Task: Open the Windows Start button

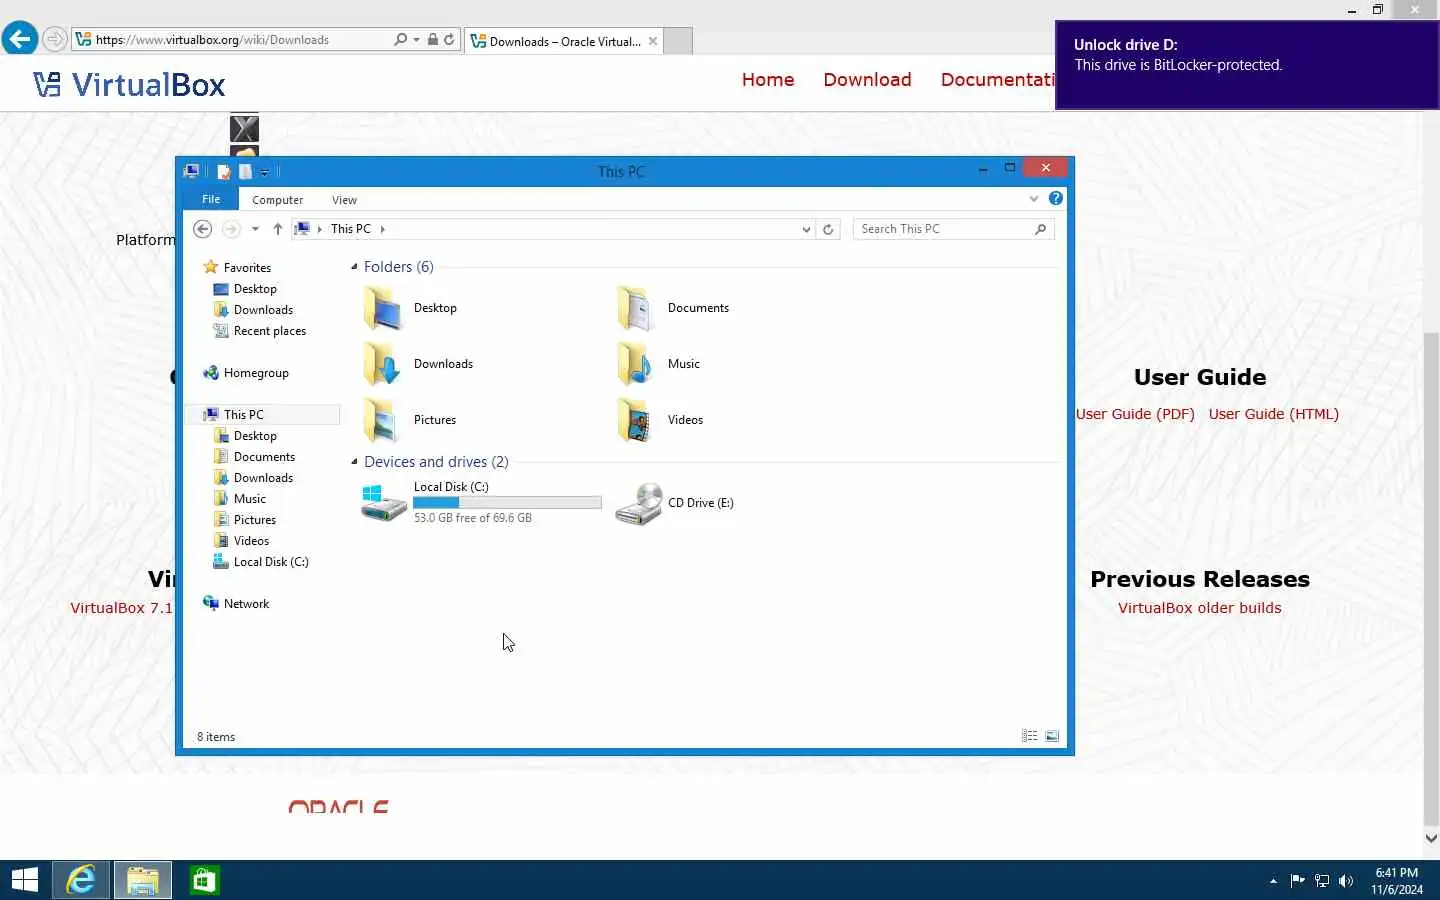Action: pos(24,880)
